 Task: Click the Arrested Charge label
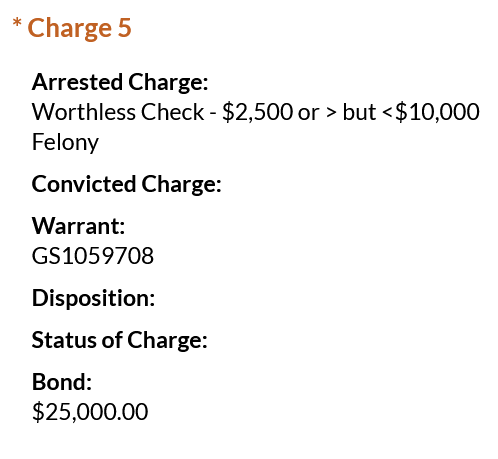pos(120,82)
